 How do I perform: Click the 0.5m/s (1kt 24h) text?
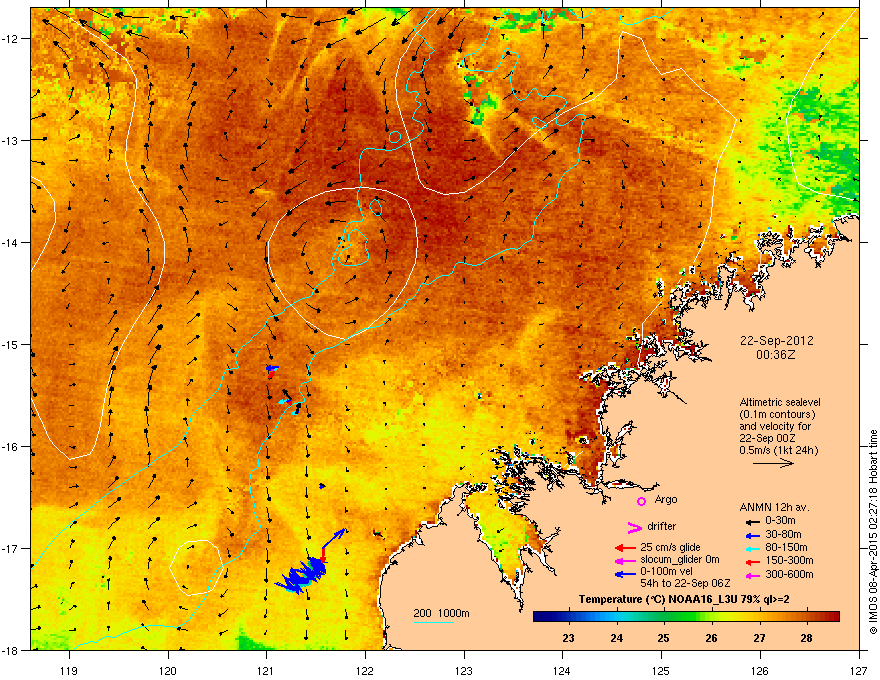tap(778, 450)
